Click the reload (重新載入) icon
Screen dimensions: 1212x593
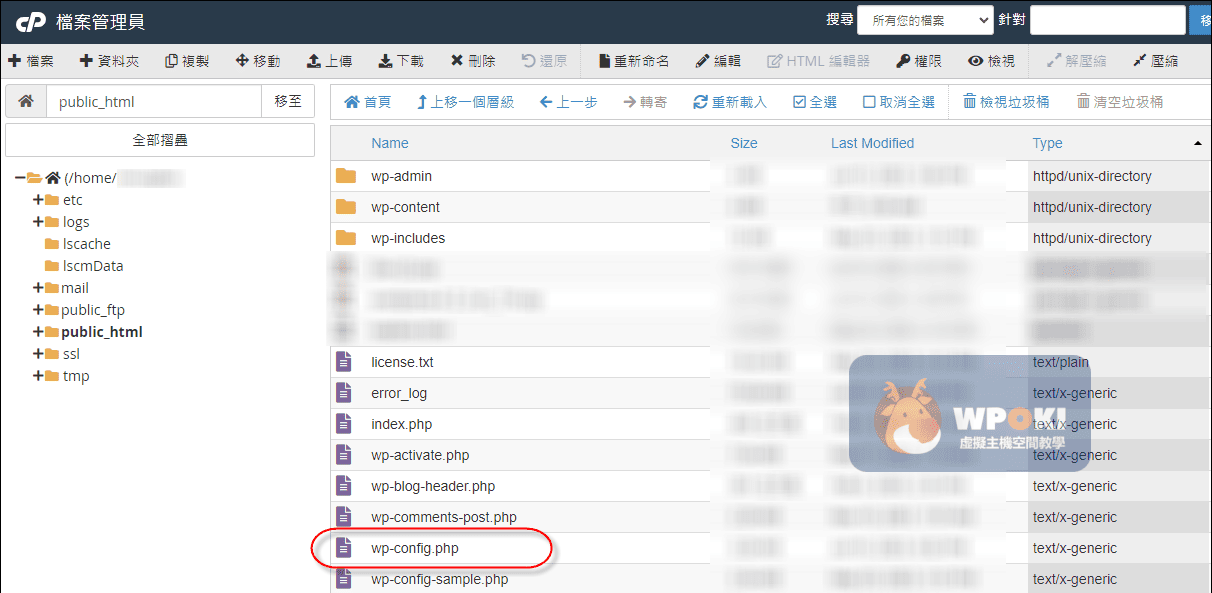701,102
